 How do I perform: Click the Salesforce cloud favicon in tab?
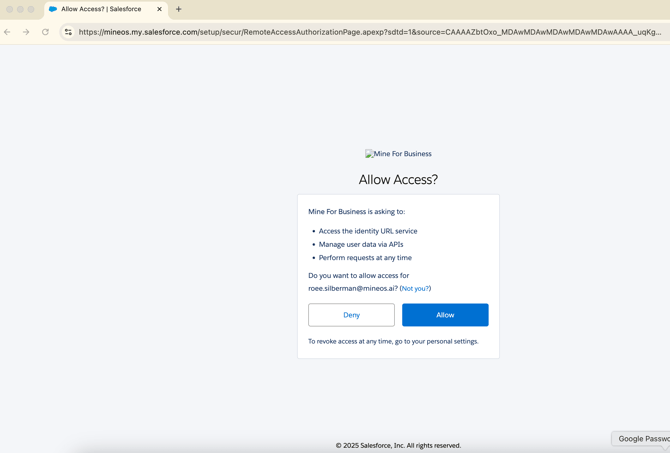(53, 9)
